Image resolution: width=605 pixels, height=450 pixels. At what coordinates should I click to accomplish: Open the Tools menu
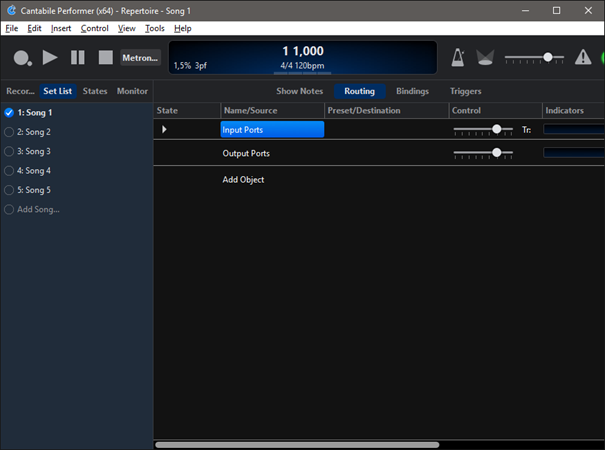[x=155, y=29]
